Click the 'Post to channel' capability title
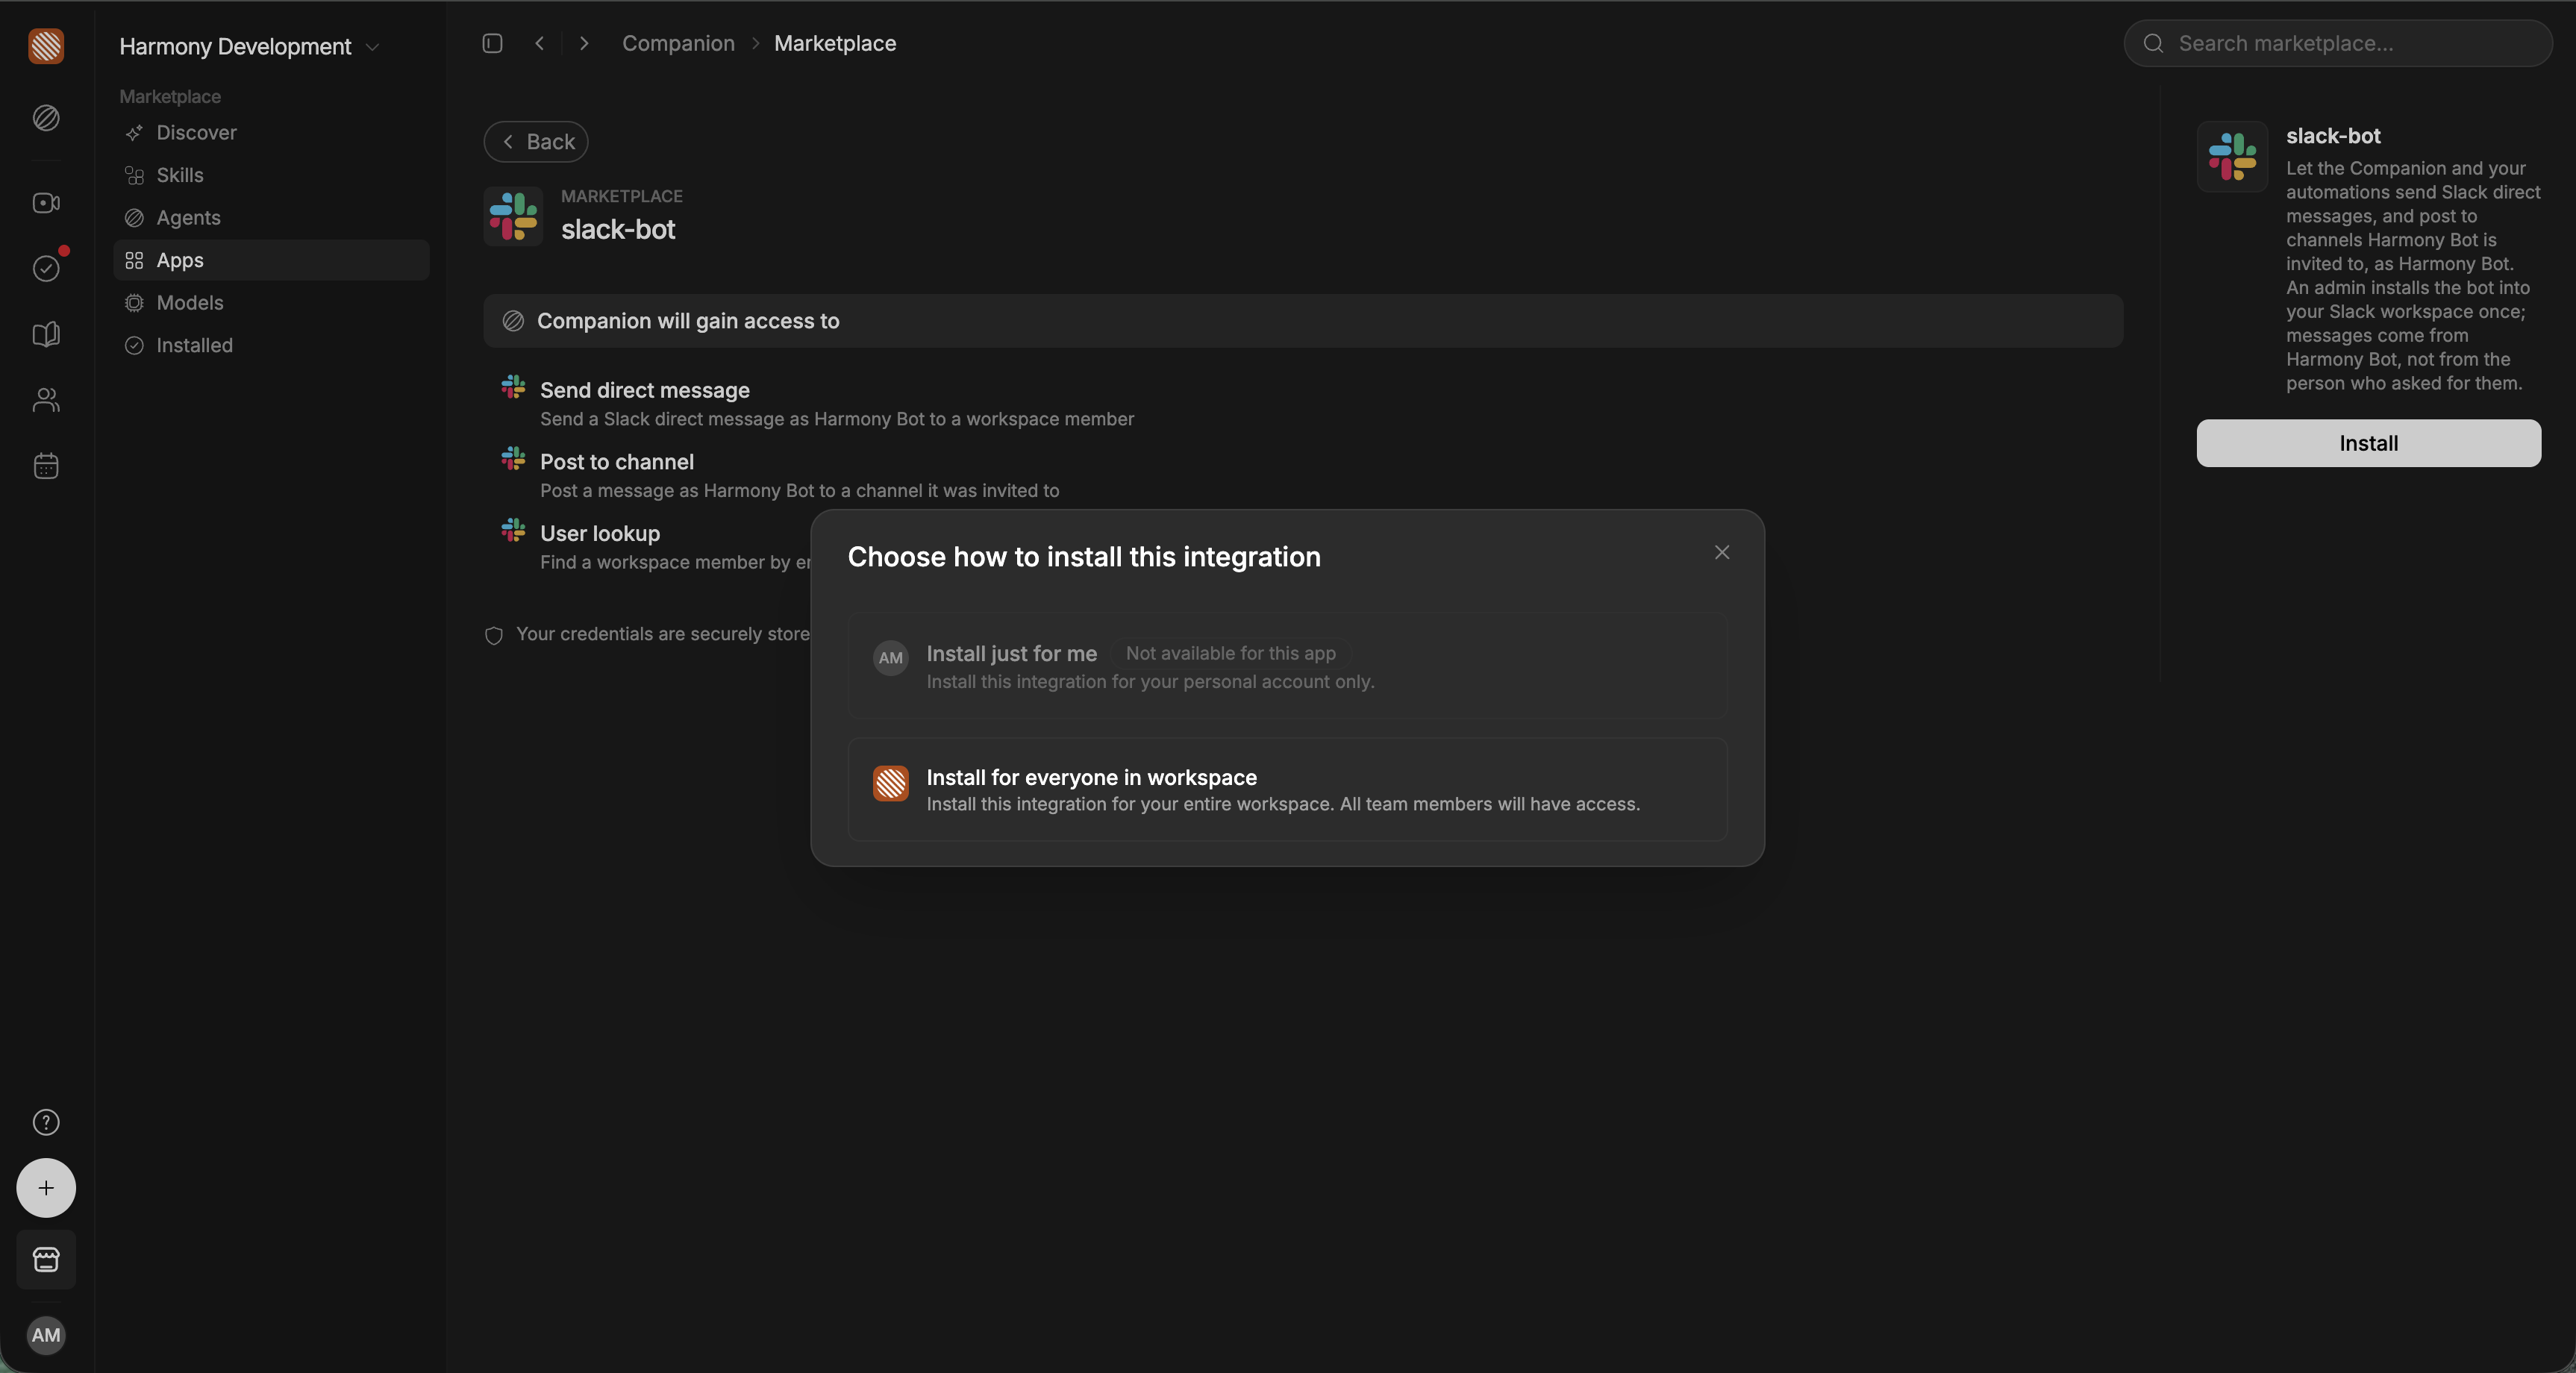Viewport: 2576px width, 1373px height. [617, 462]
